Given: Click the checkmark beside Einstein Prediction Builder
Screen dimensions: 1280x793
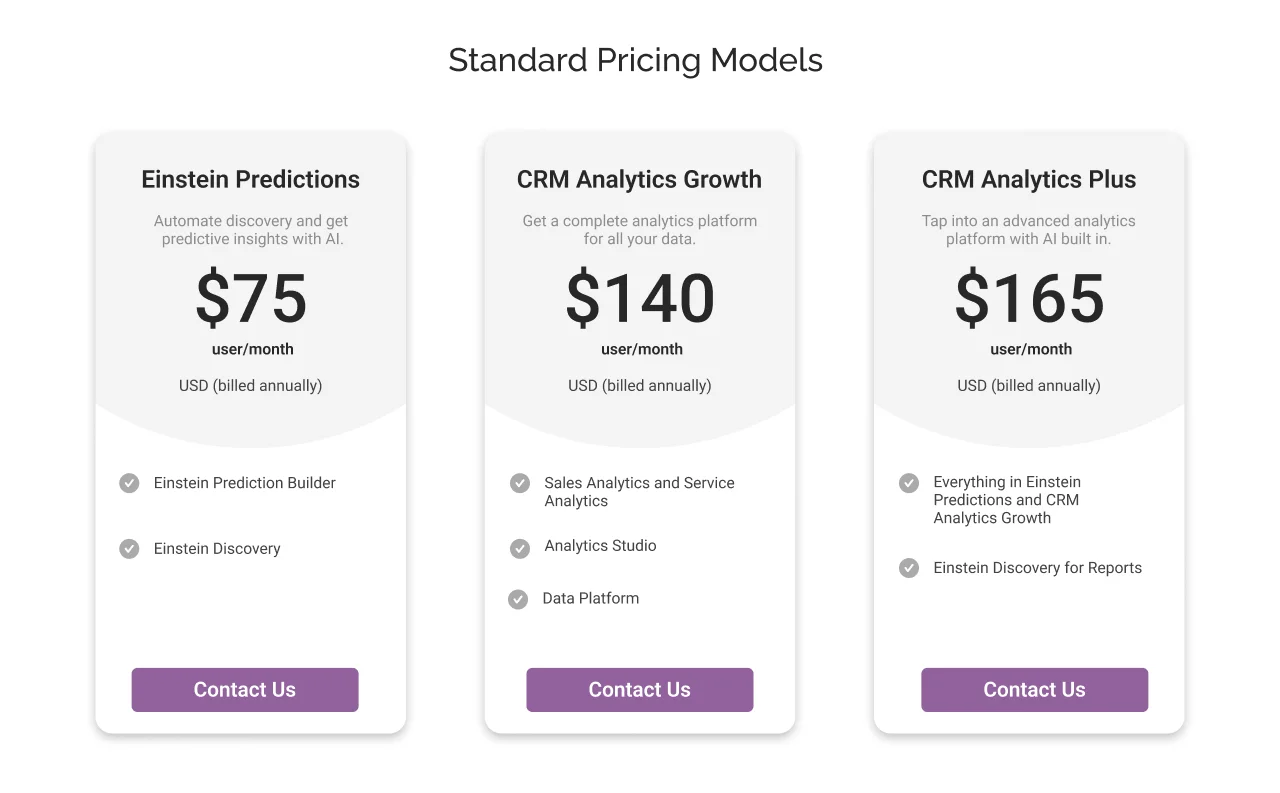Looking at the screenshot, I should click(x=128, y=483).
